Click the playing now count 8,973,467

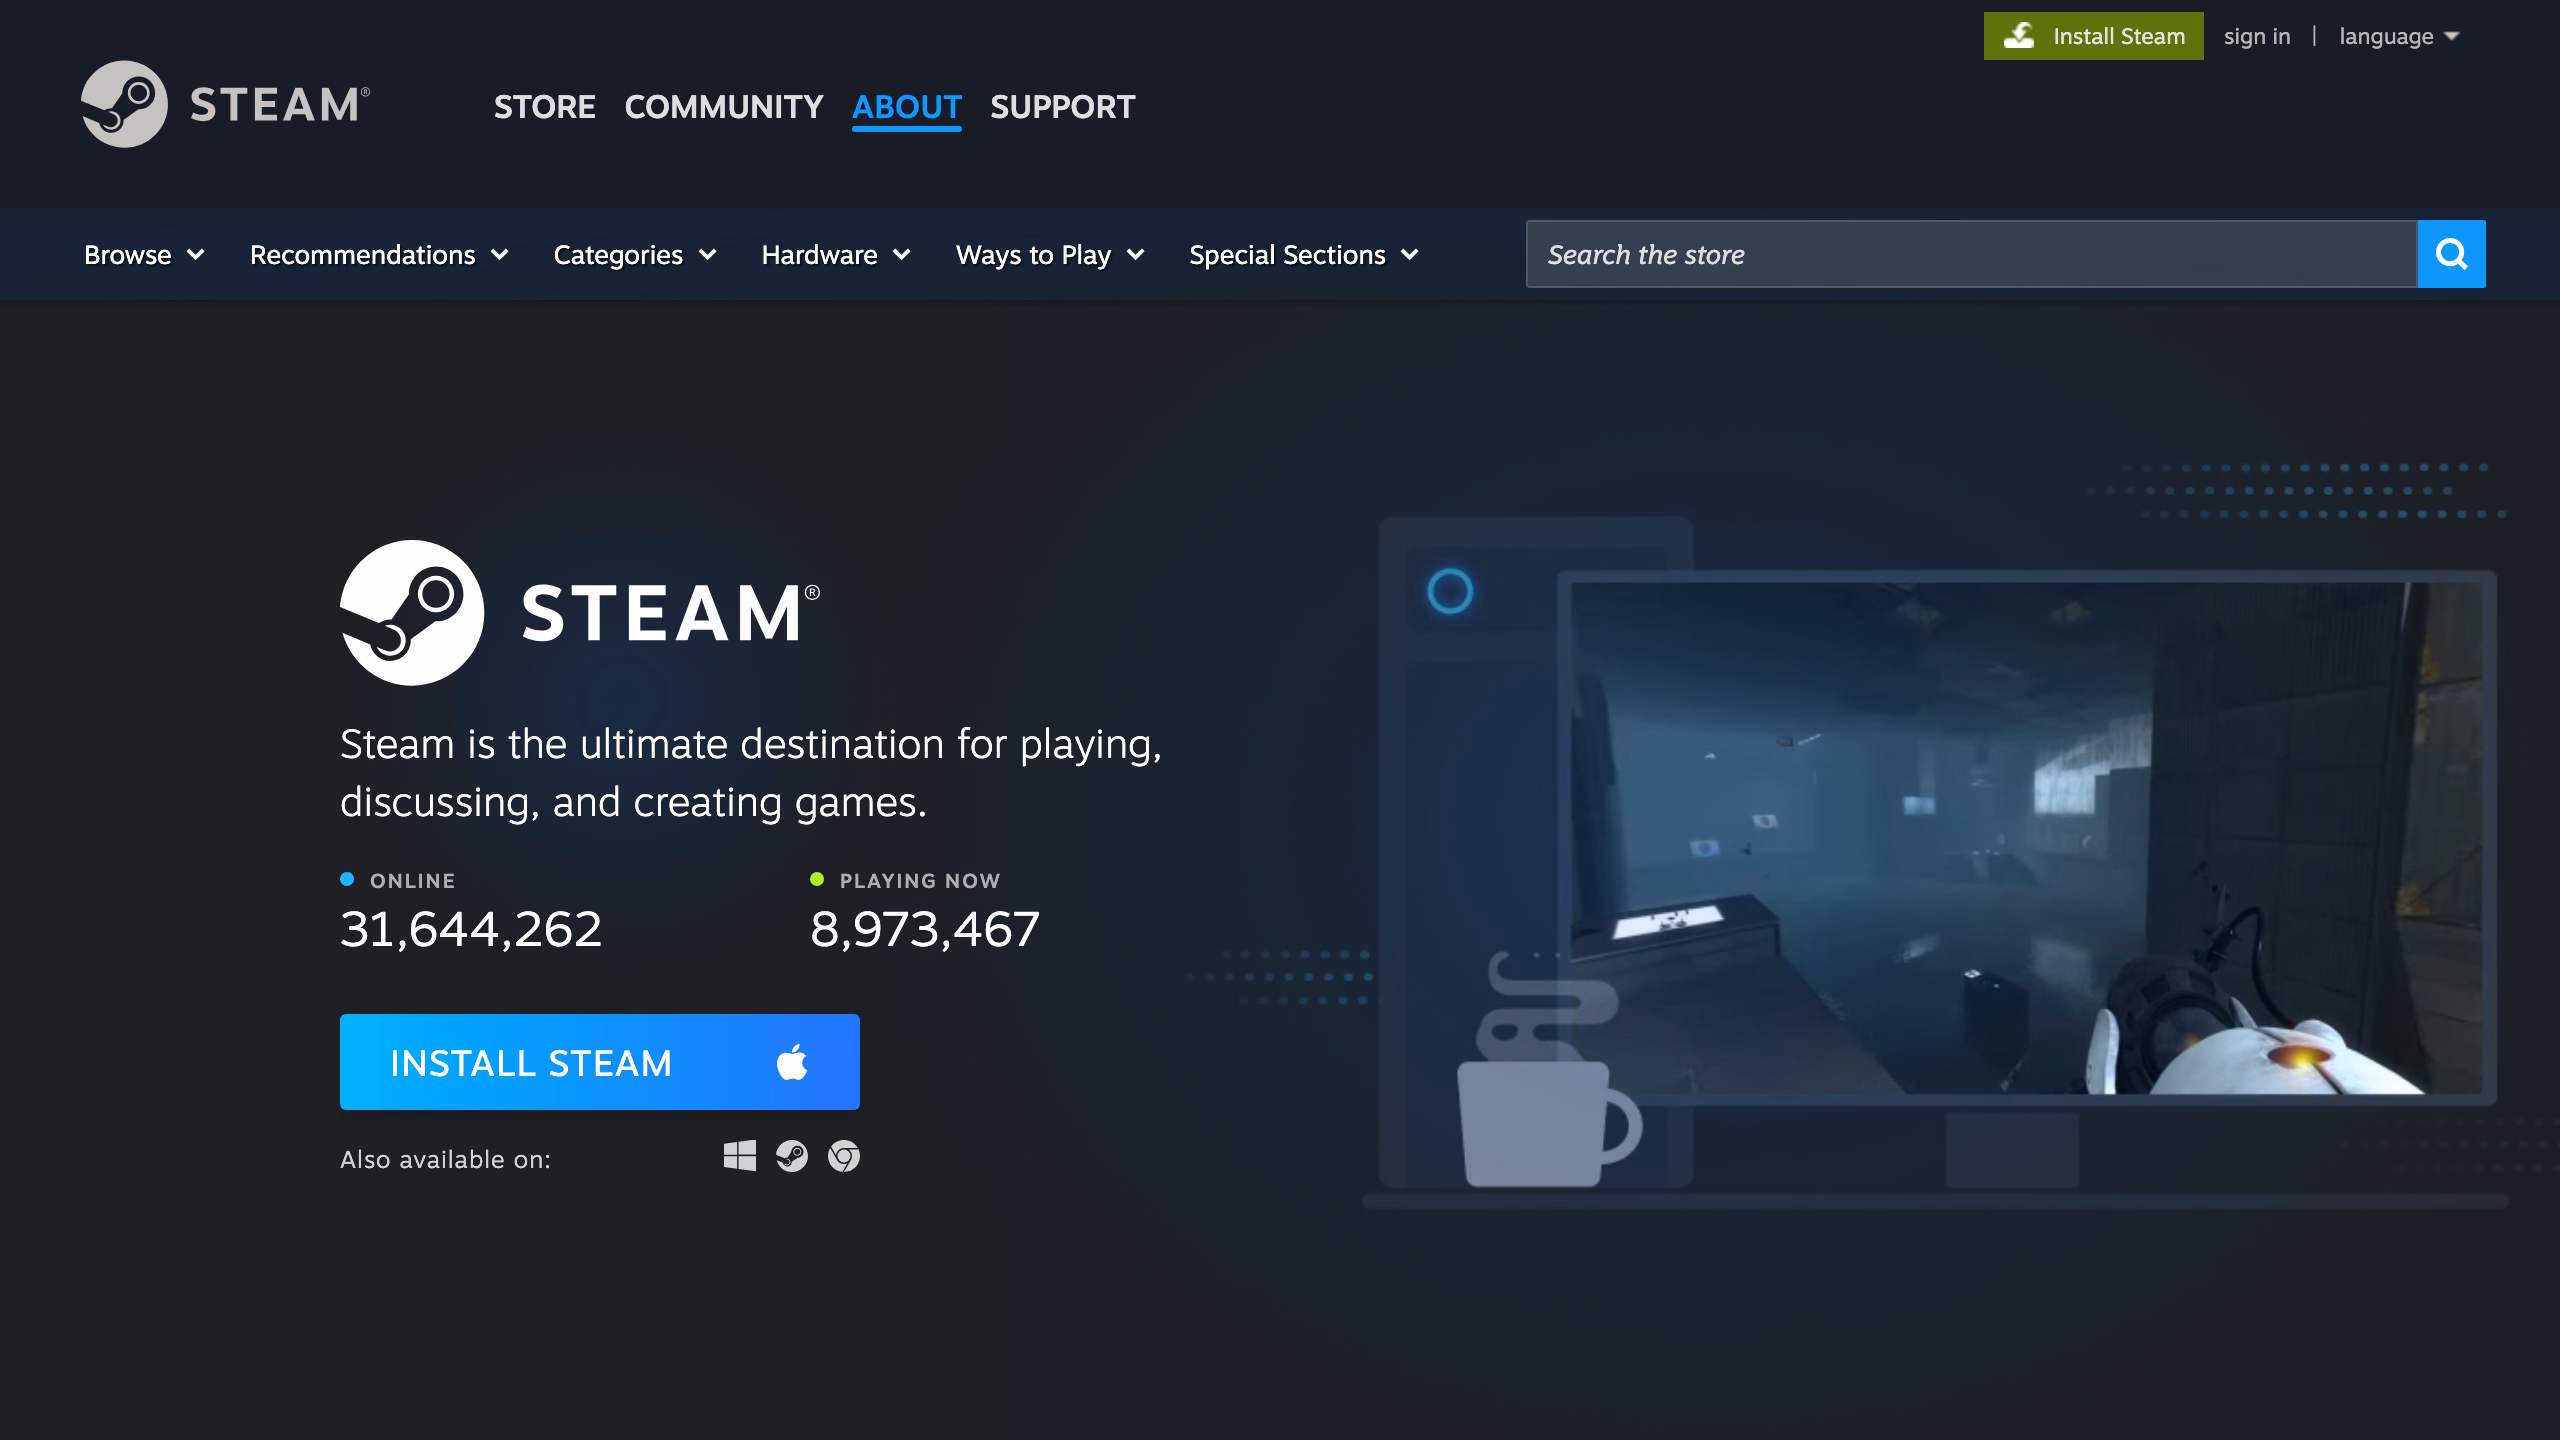pyautogui.click(x=925, y=929)
